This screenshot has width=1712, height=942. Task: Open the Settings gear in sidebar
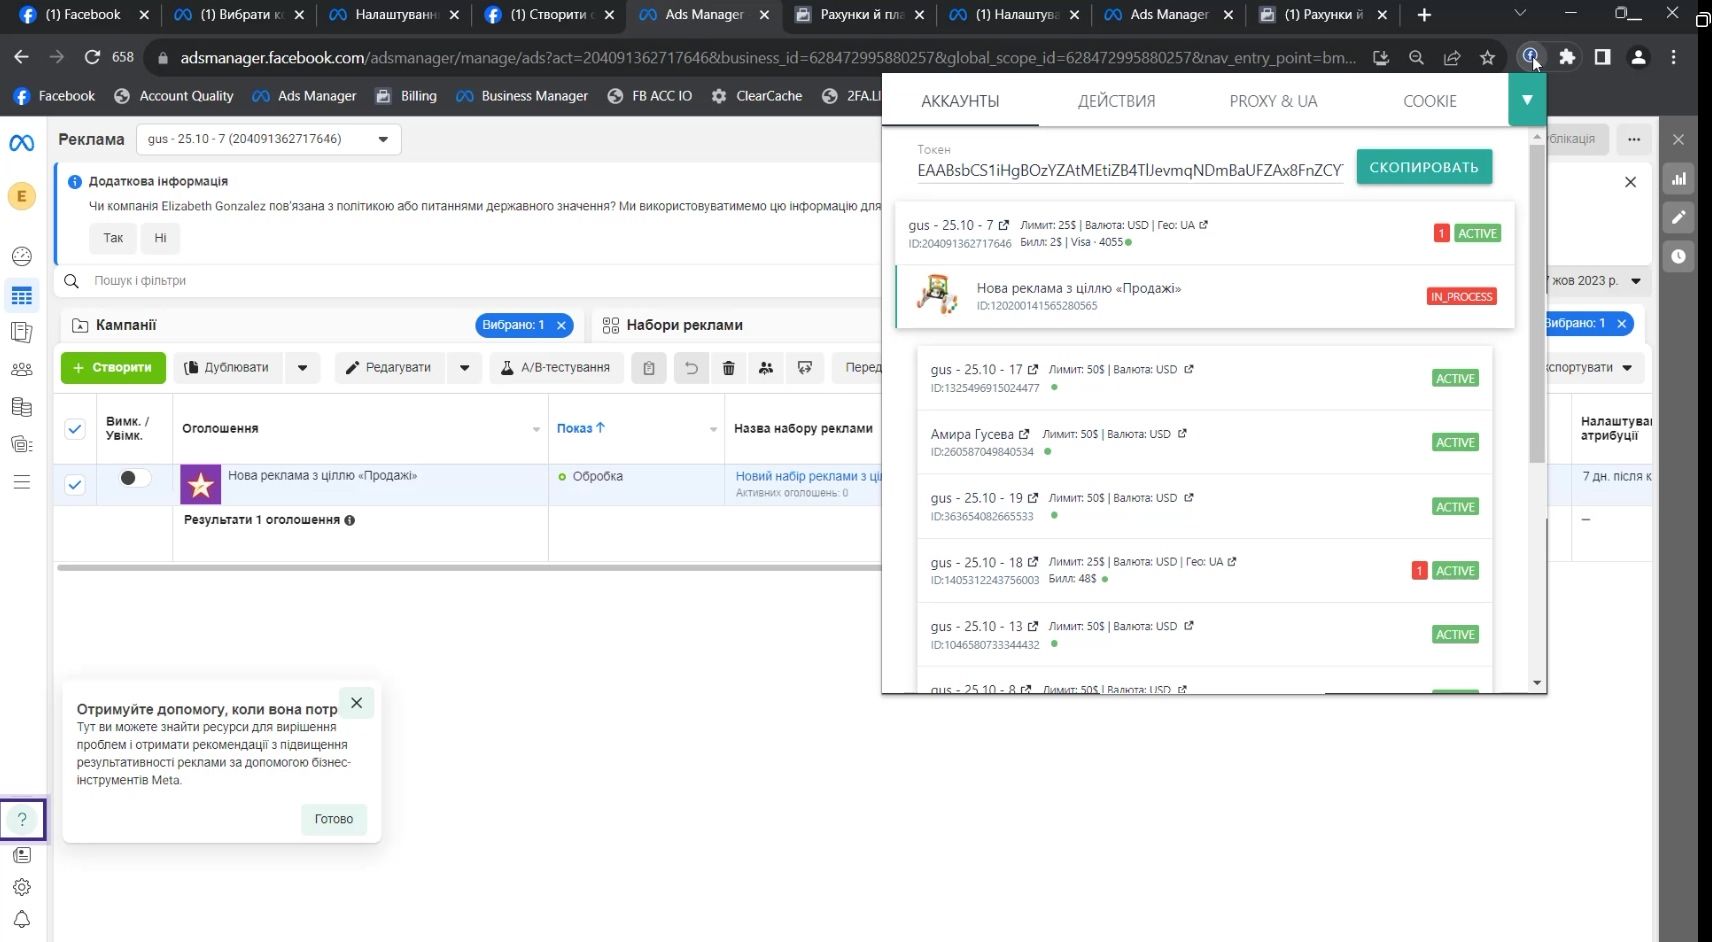(21, 887)
